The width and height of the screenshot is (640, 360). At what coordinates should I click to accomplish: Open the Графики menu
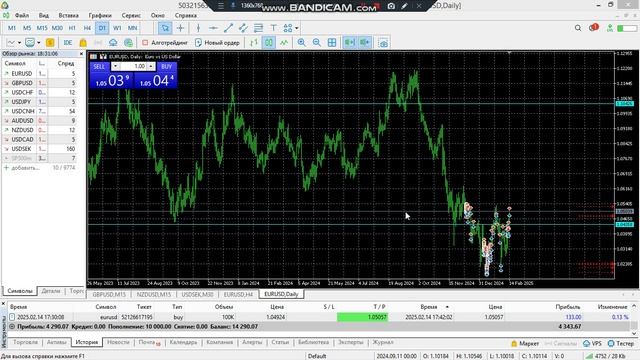point(100,16)
